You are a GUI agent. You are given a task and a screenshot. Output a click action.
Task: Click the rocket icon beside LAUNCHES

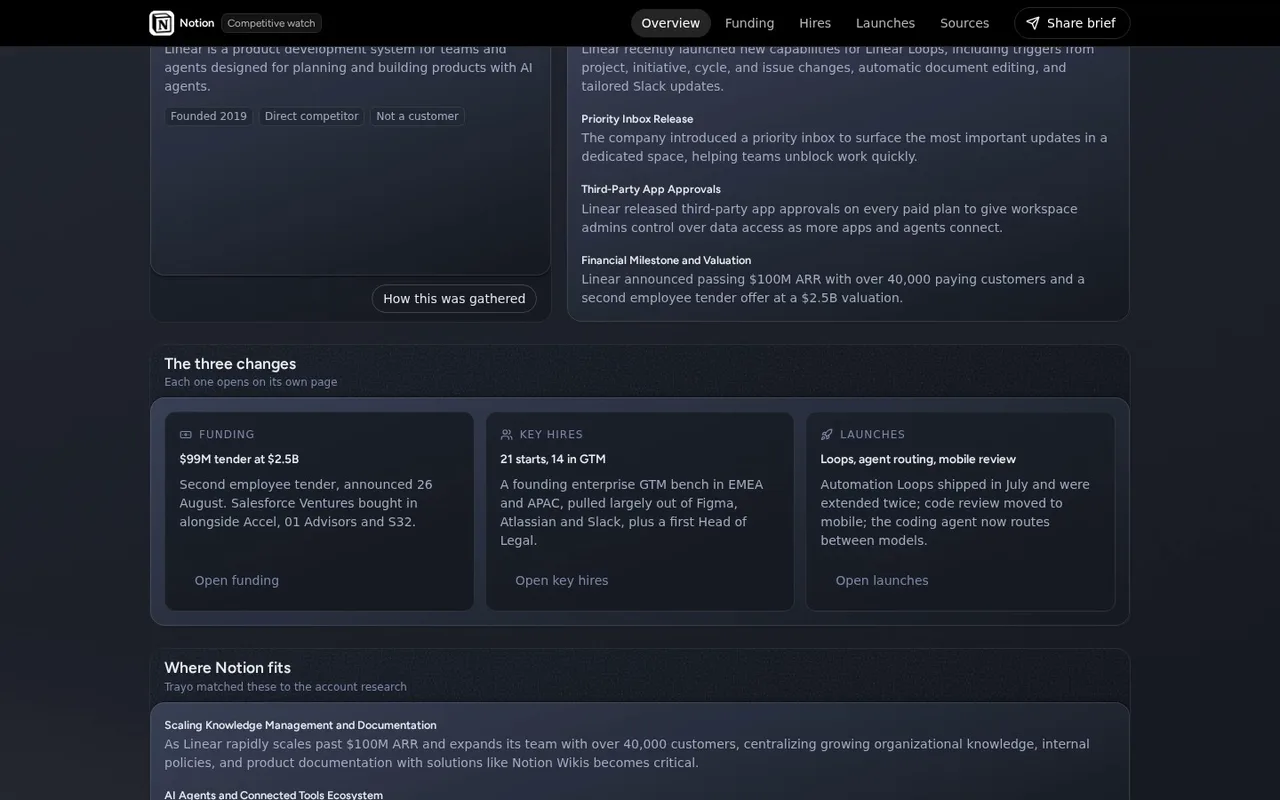[x=827, y=435]
